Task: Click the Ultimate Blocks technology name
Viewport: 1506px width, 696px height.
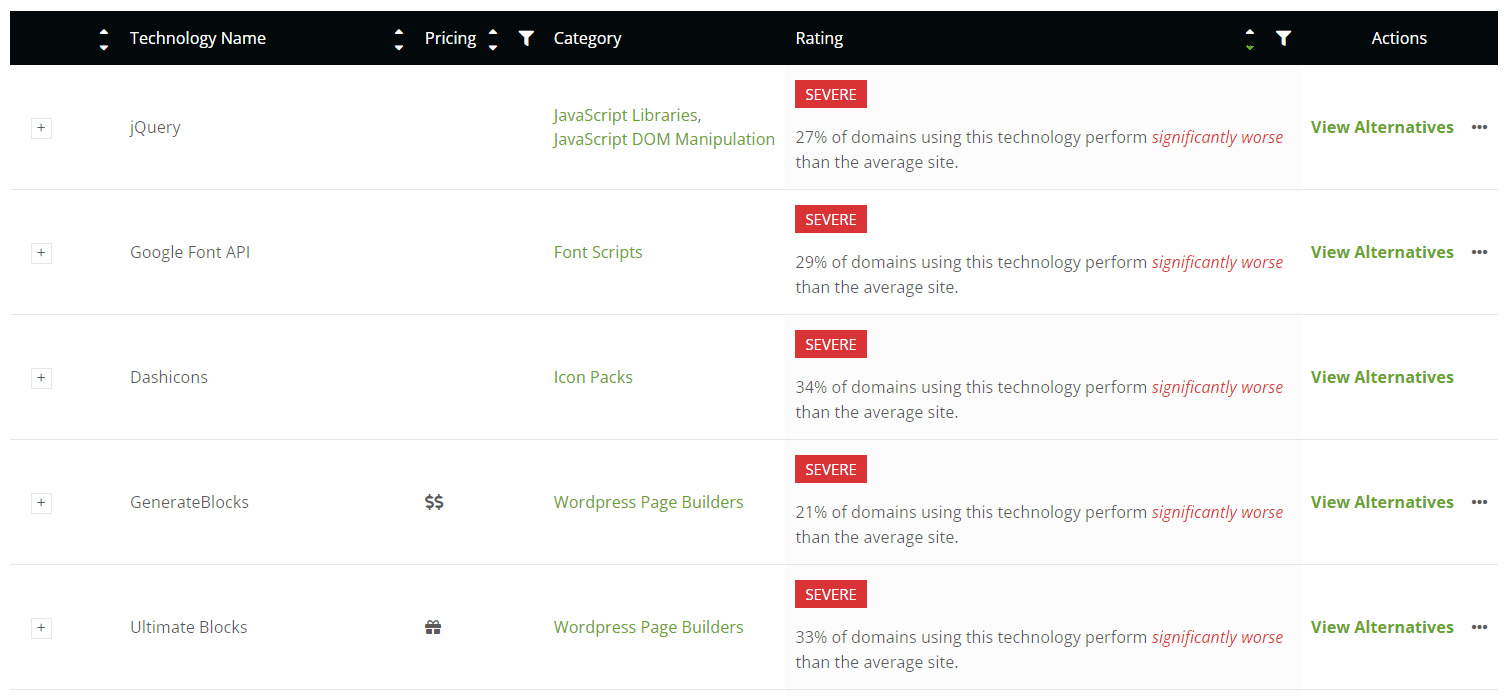Action: coord(189,627)
